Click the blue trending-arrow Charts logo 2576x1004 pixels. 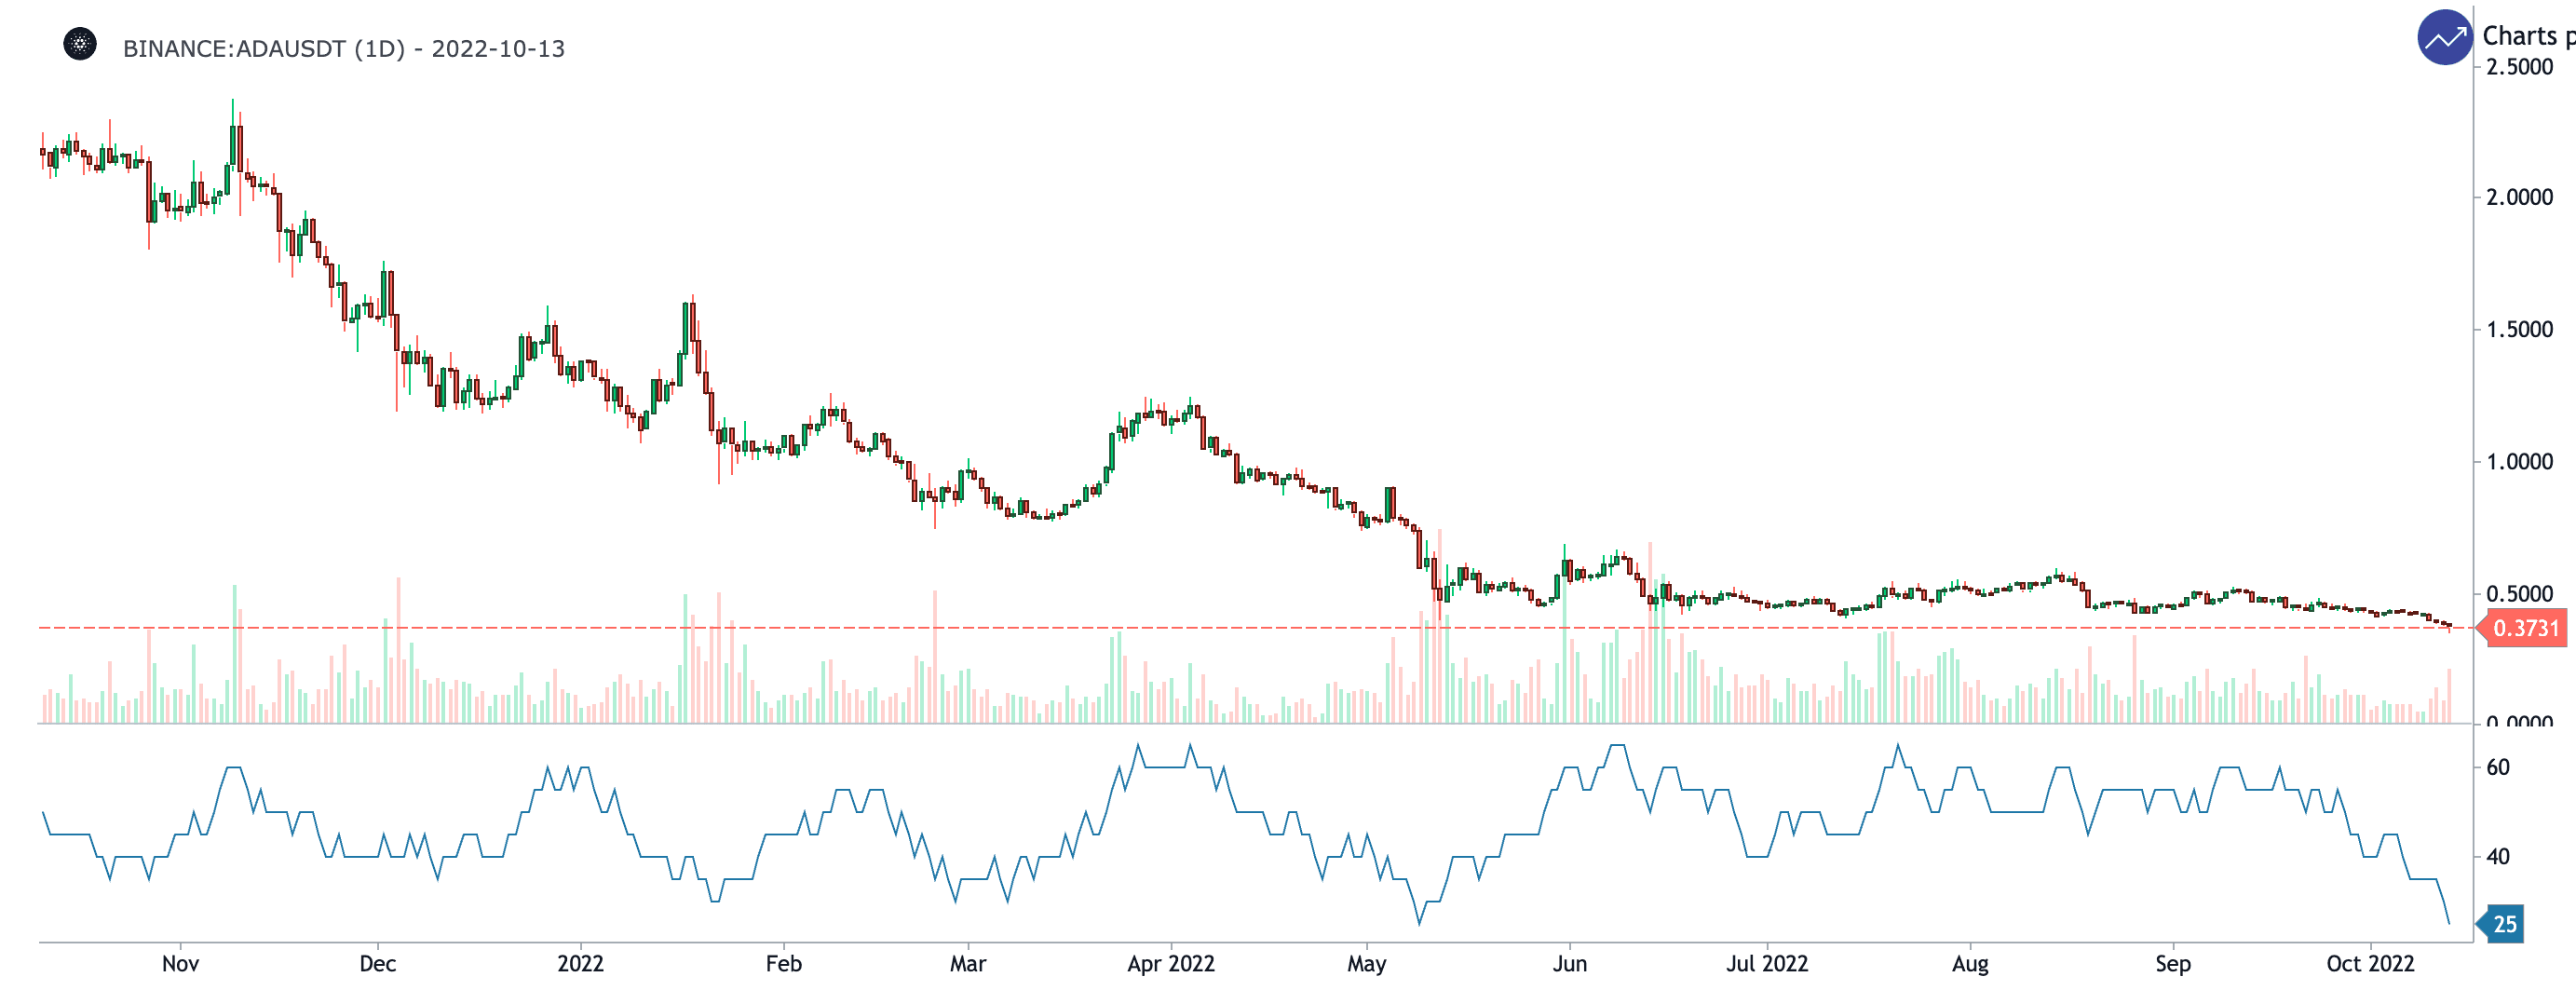(x=2444, y=38)
